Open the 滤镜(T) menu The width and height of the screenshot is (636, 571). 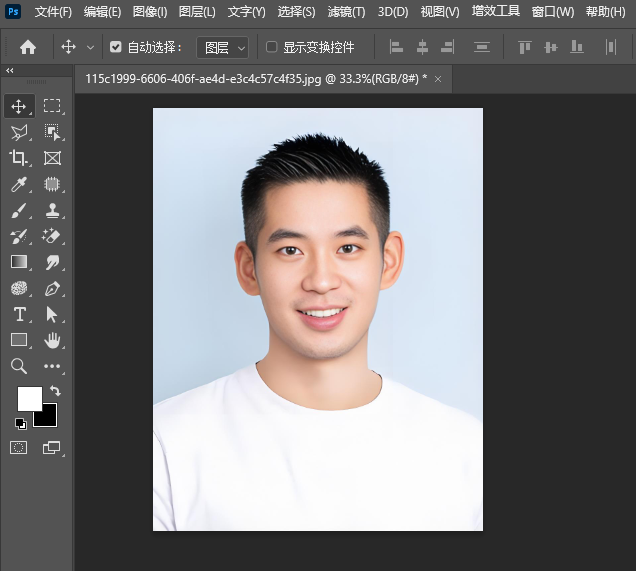pos(346,12)
